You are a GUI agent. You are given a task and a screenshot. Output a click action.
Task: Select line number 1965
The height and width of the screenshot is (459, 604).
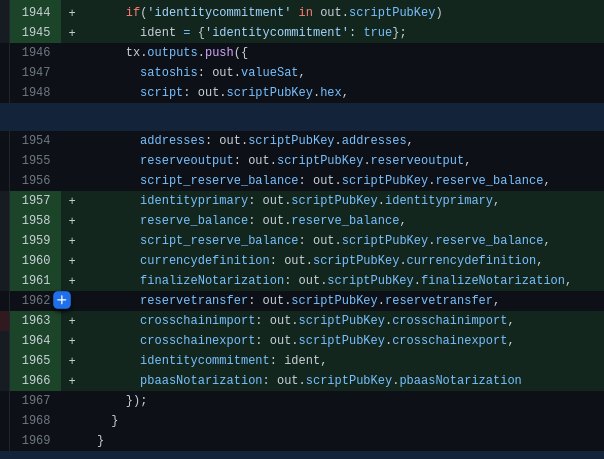pyautogui.click(x=36, y=360)
